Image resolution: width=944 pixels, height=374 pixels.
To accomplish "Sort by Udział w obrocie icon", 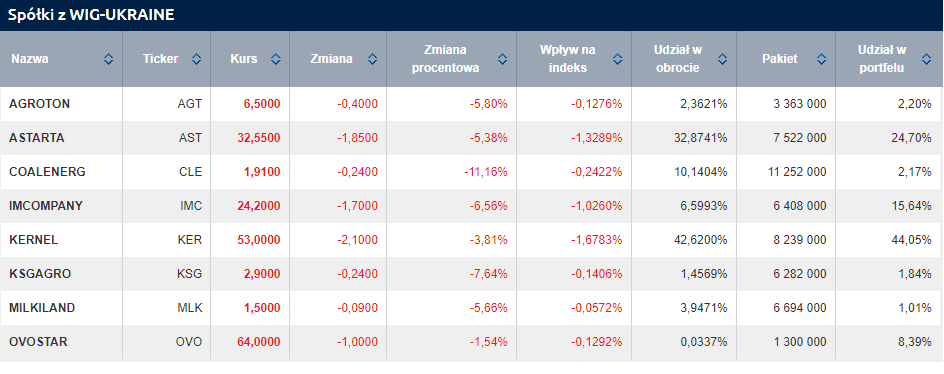I will point(722,59).
